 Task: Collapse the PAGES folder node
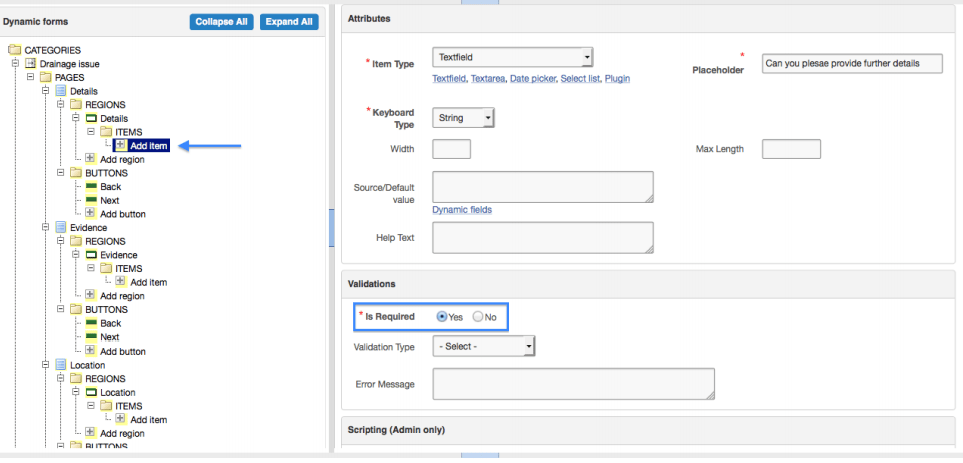click(30, 77)
